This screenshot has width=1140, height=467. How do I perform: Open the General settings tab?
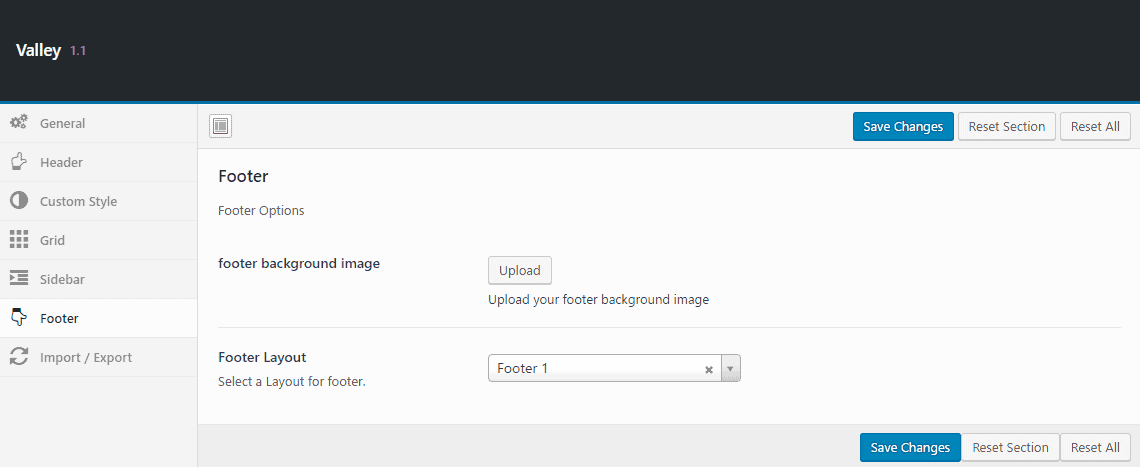tap(98, 123)
